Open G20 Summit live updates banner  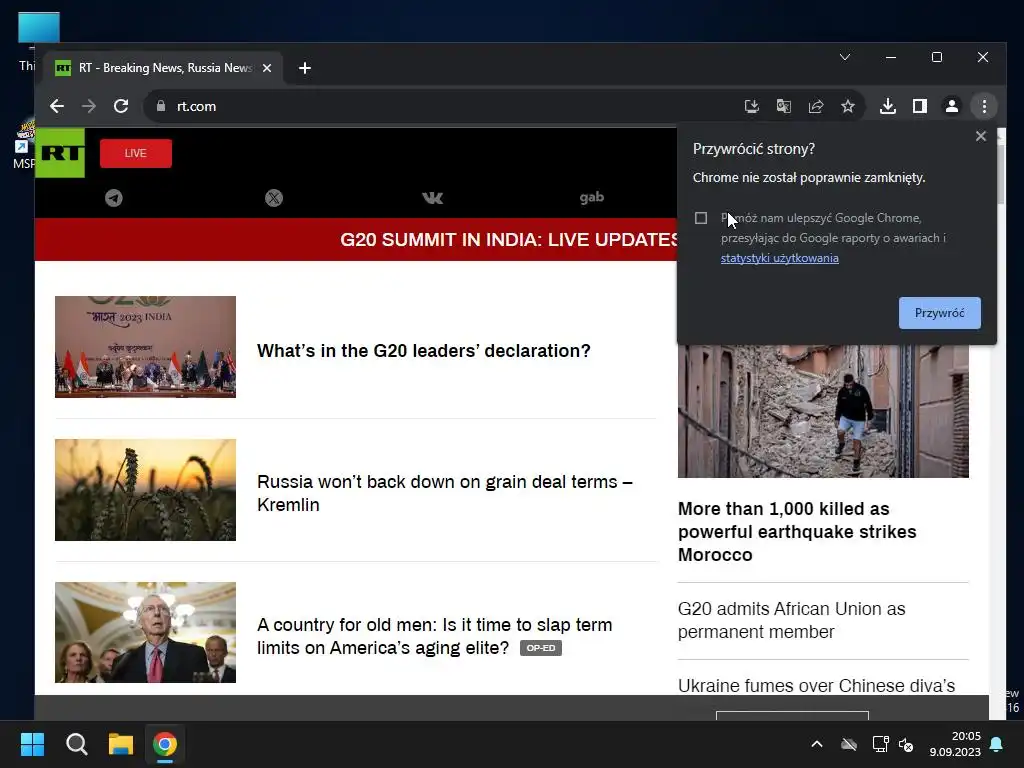[x=356, y=240]
